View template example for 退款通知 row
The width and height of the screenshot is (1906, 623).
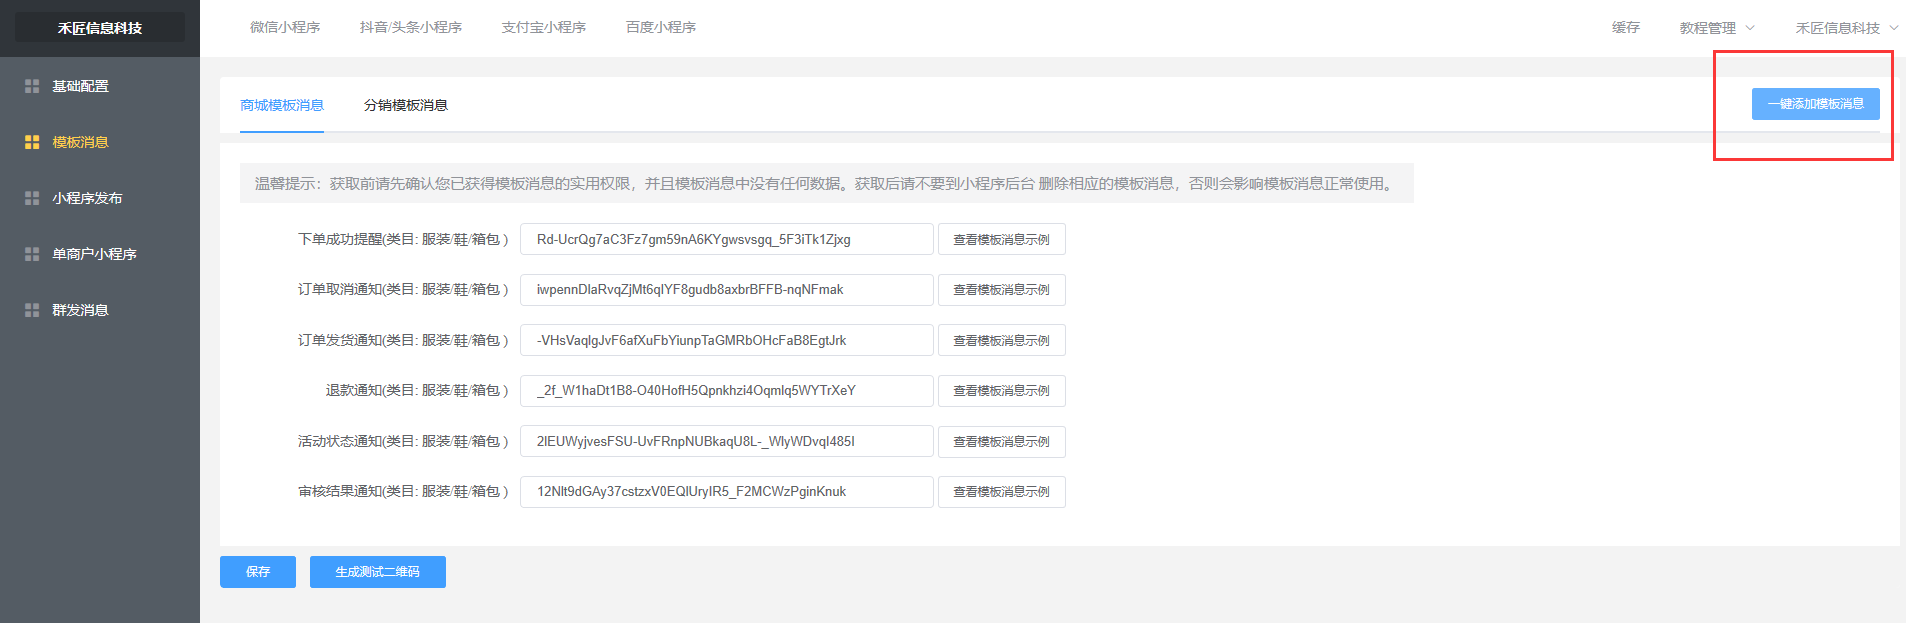click(1002, 391)
